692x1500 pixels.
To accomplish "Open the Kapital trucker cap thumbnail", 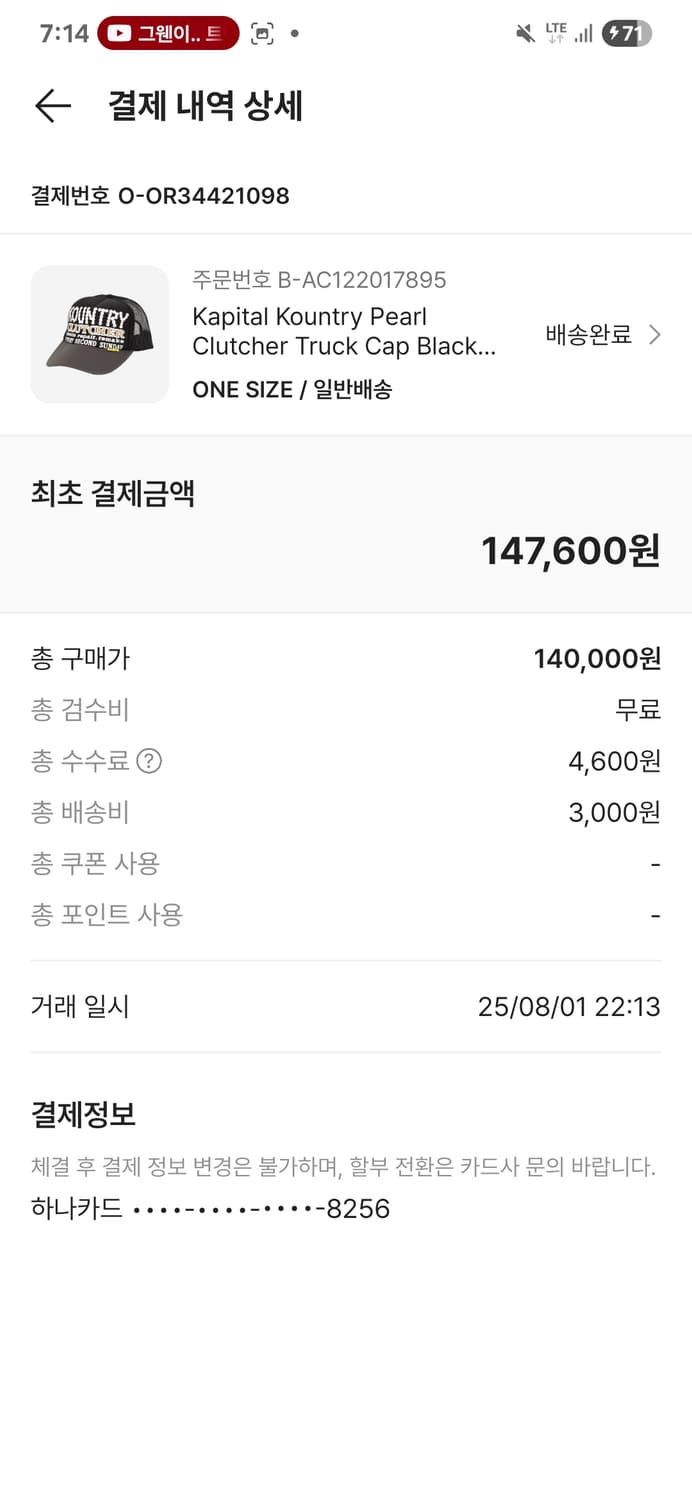I will (100, 335).
